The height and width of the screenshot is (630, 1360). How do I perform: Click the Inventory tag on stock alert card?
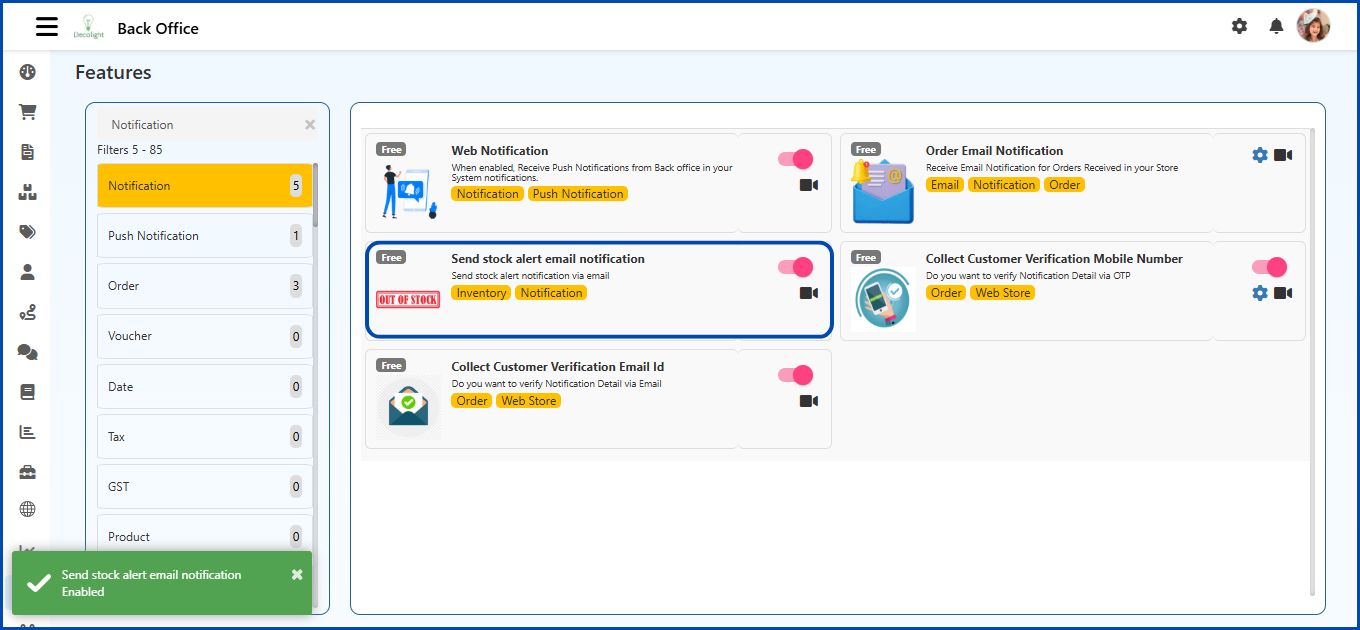tap(481, 292)
